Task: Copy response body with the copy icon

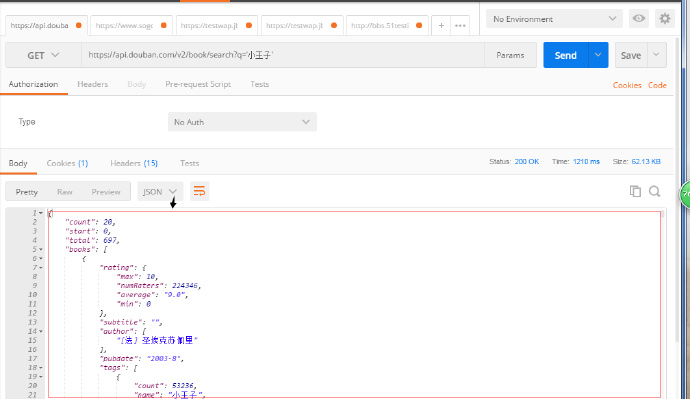Action: 635,191
